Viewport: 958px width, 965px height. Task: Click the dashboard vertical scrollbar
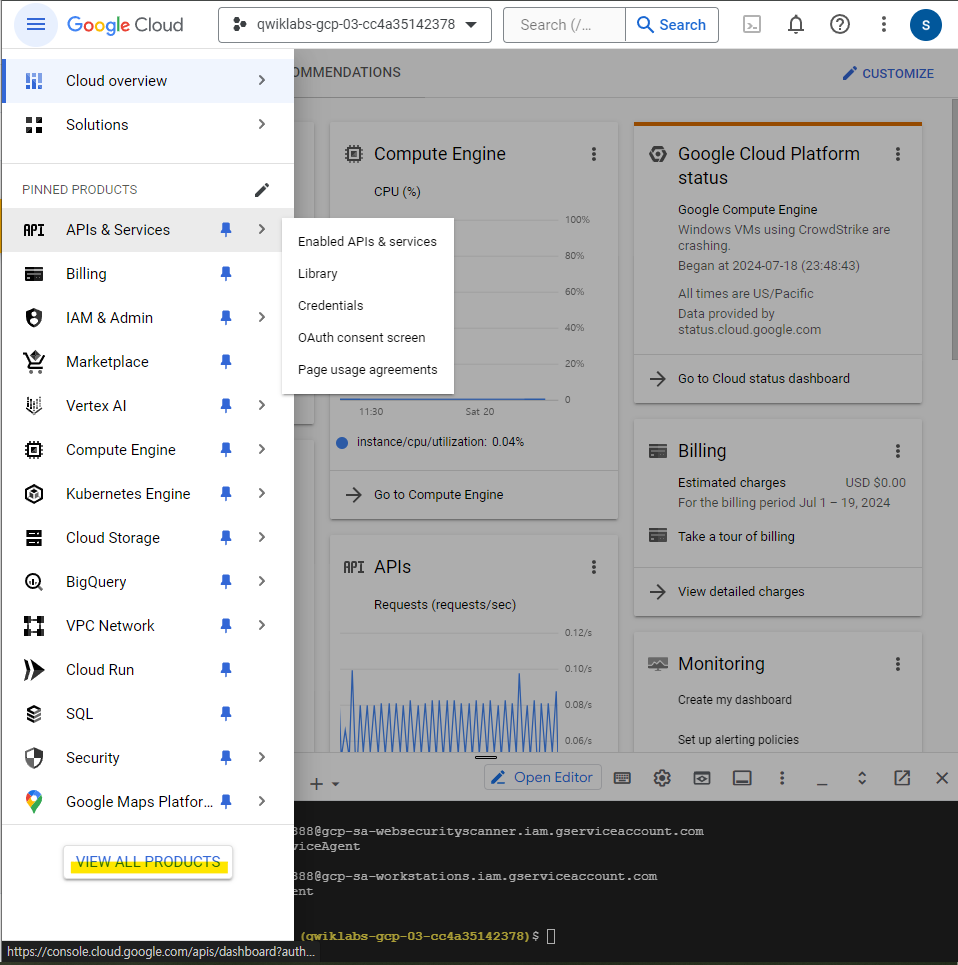point(954,228)
